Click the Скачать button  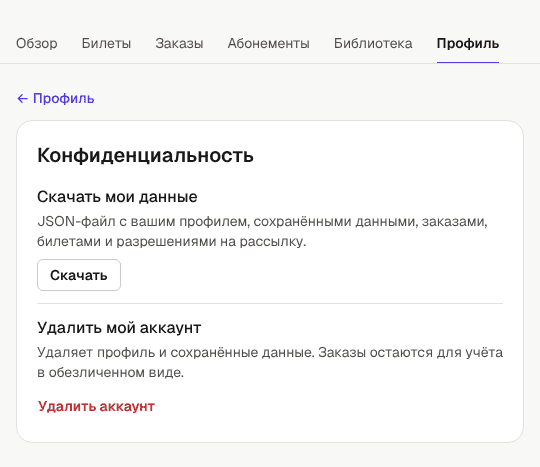click(x=79, y=275)
